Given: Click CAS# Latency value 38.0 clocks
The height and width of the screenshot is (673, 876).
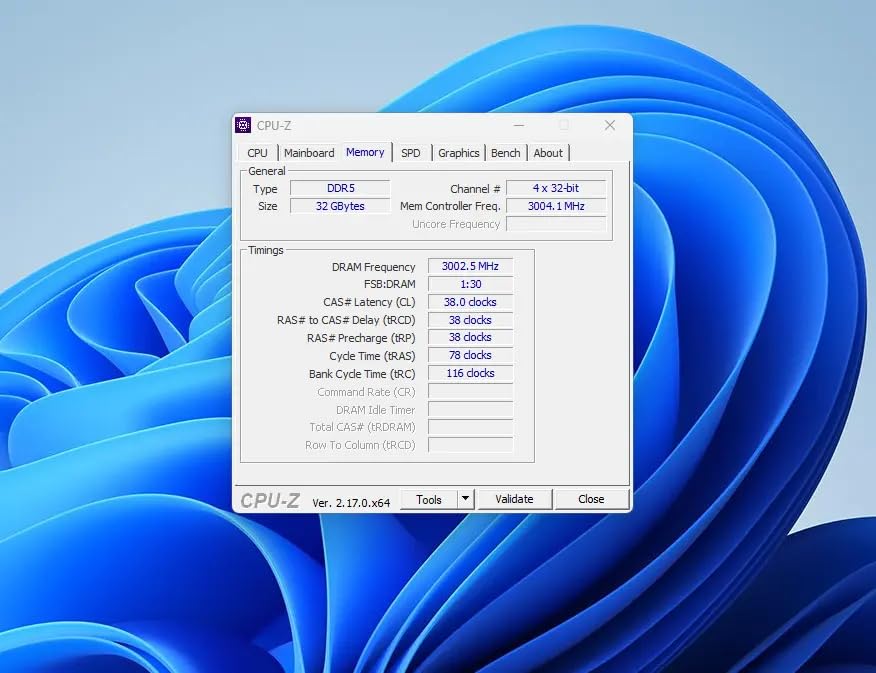Looking at the screenshot, I should (470, 302).
